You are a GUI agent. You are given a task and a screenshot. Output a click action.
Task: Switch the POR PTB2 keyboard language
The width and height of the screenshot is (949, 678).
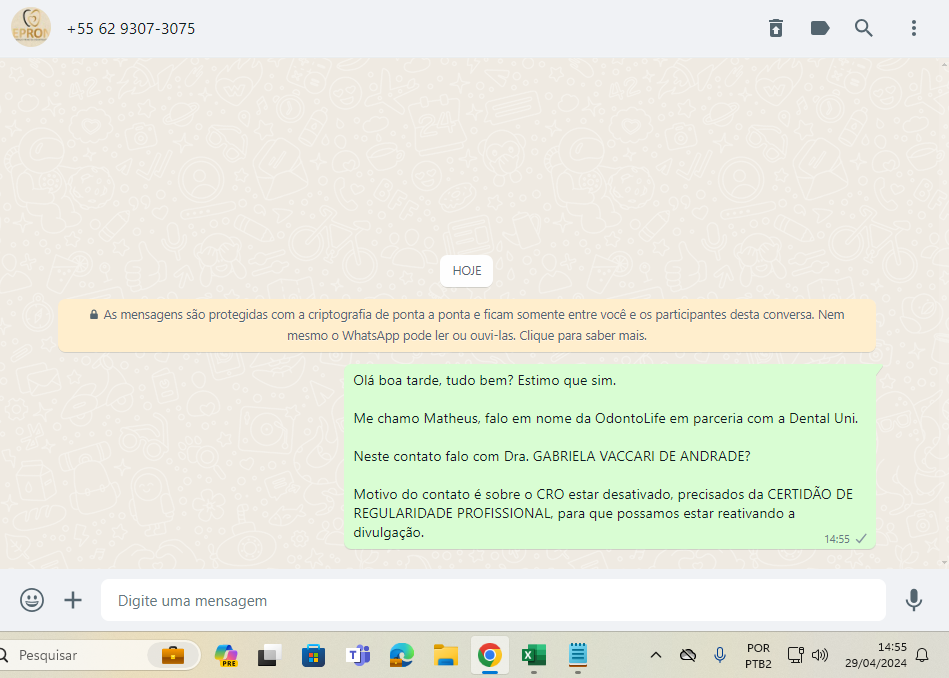point(757,655)
